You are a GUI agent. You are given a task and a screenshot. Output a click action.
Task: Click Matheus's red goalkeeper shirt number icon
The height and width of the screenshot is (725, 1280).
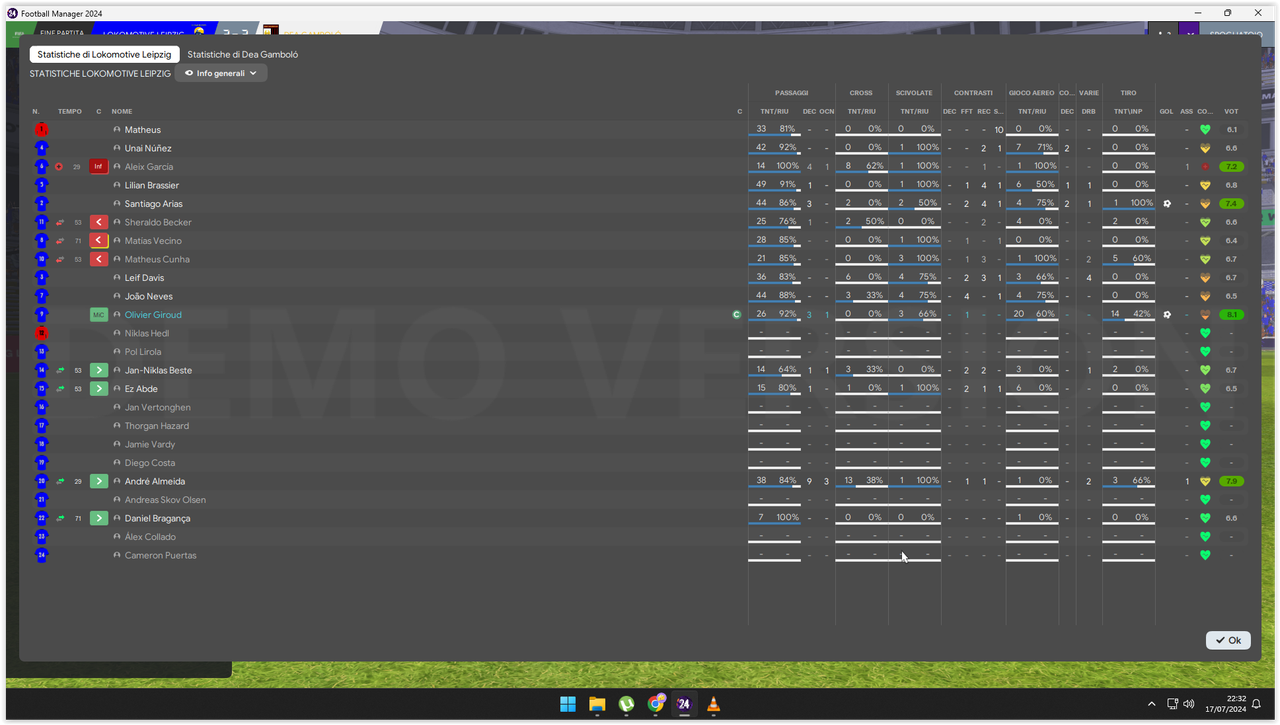[41, 130]
